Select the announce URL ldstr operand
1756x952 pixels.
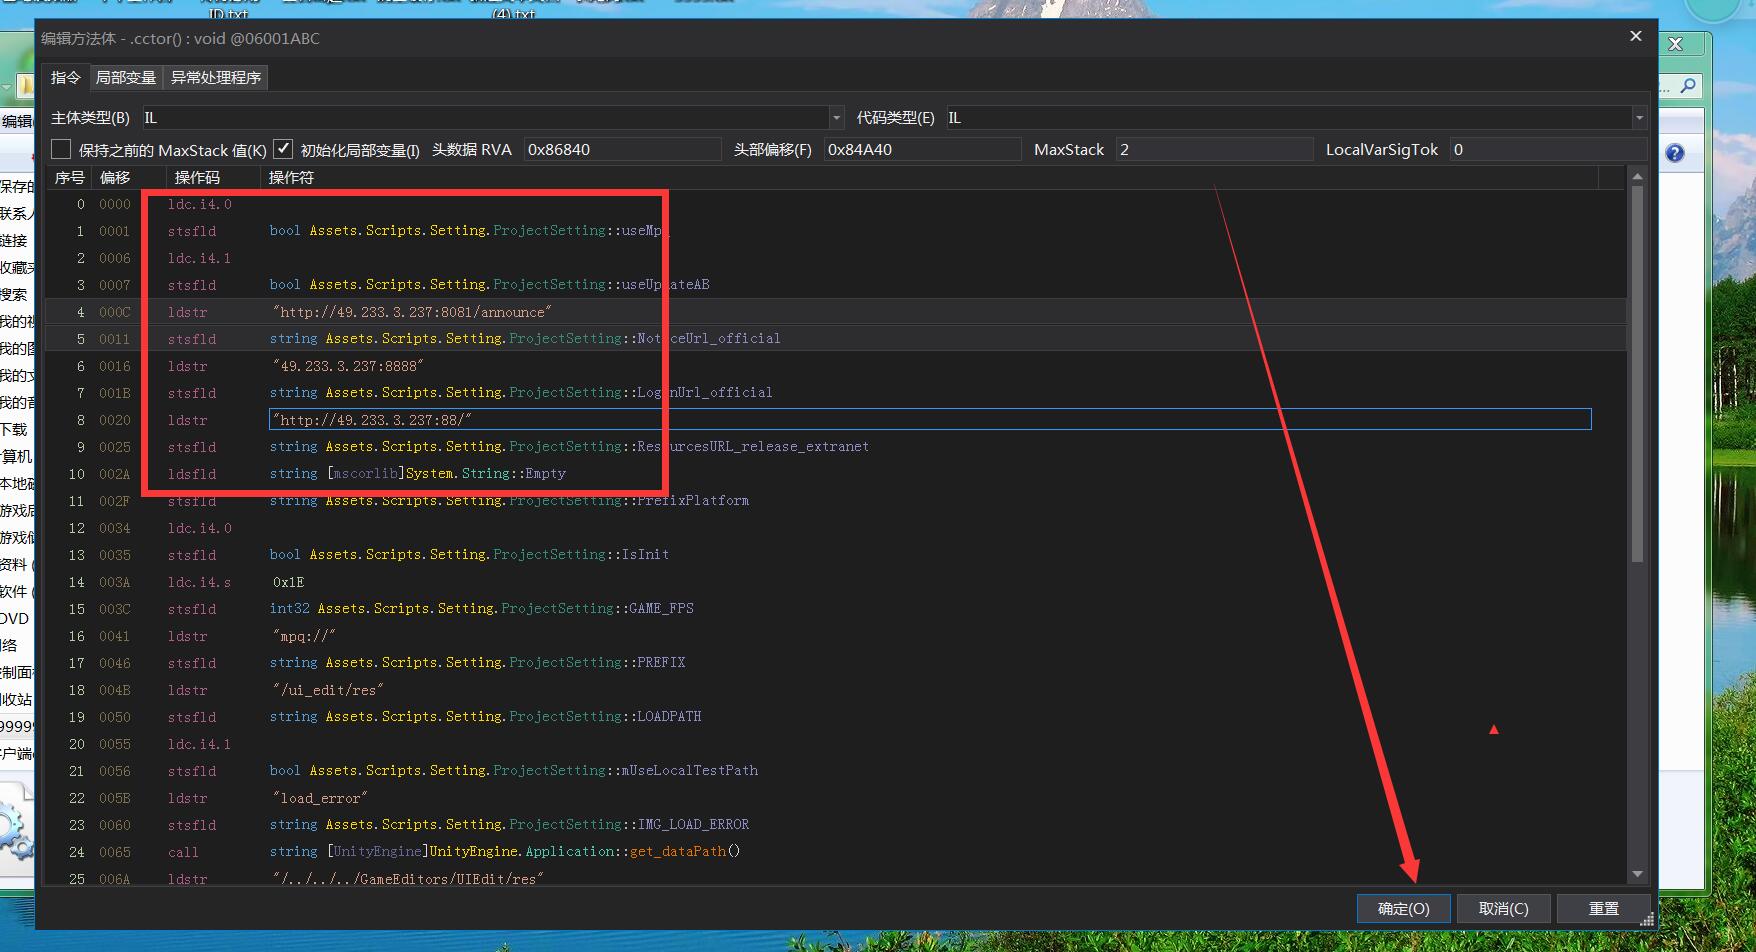point(412,312)
